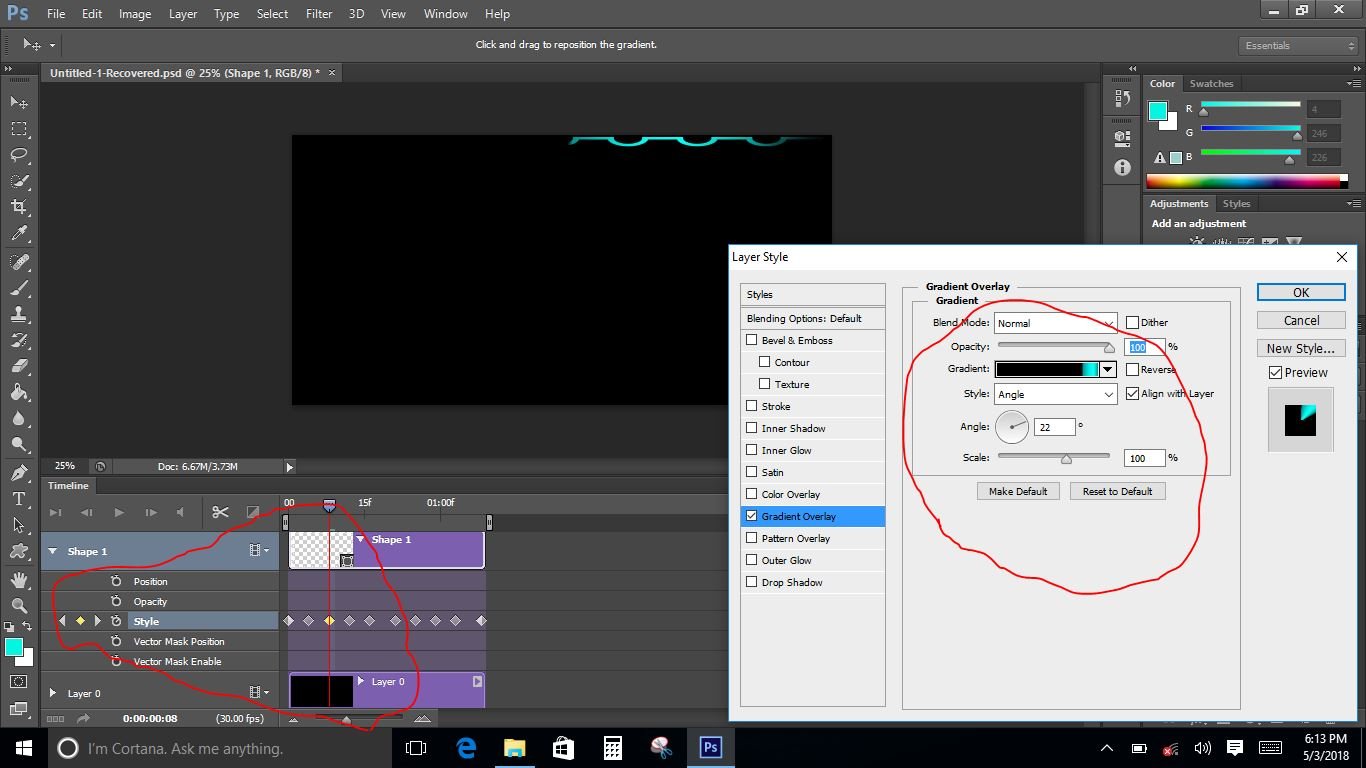The image size is (1366, 768).
Task: Open the Essentials workspace dropdown
Action: [x=1298, y=46]
